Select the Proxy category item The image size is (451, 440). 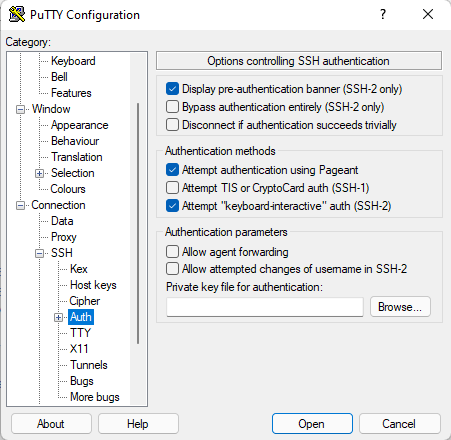(x=64, y=237)
